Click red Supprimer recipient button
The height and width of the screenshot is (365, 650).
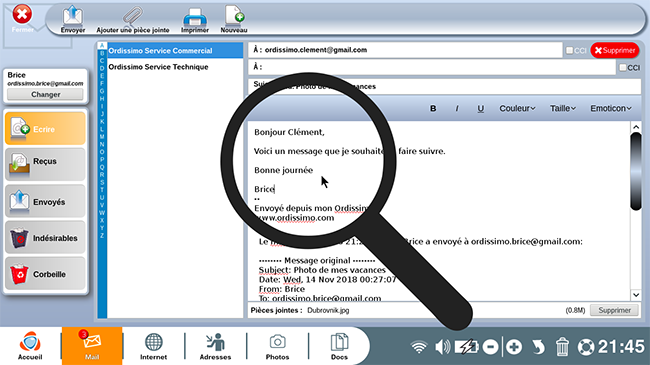[615, 50]
